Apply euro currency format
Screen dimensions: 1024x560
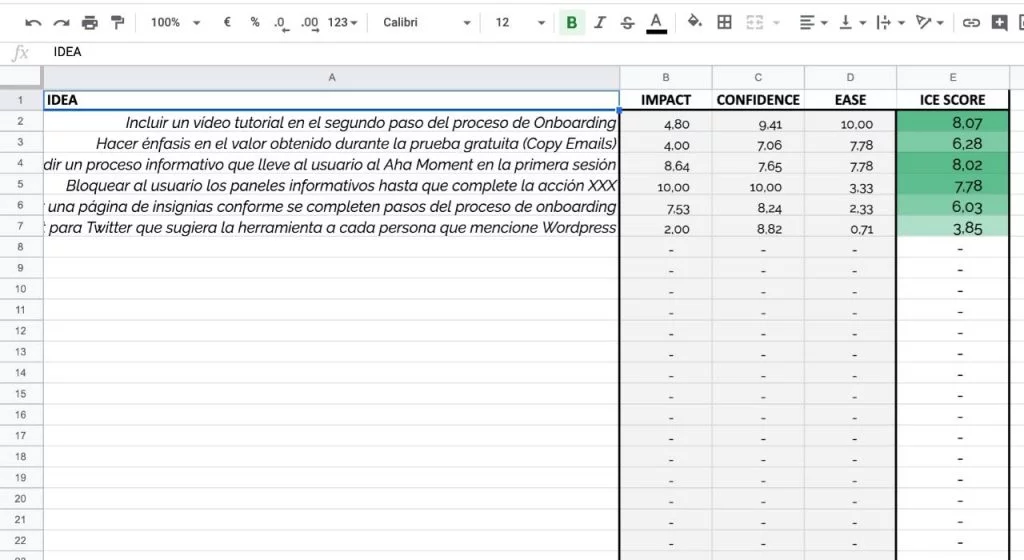pyautogui.click(x=227, y=22)
